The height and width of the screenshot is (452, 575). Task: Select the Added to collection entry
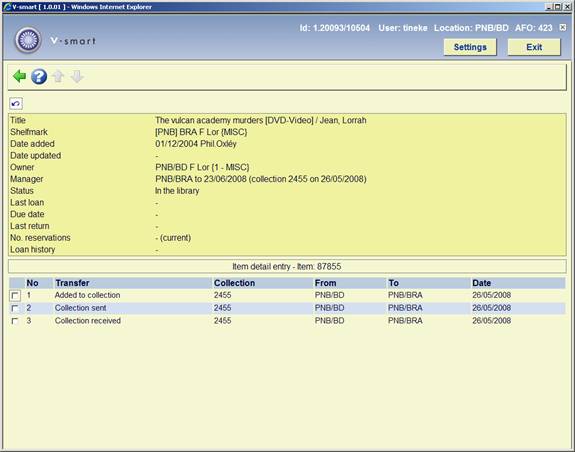(x=87, y=295)
